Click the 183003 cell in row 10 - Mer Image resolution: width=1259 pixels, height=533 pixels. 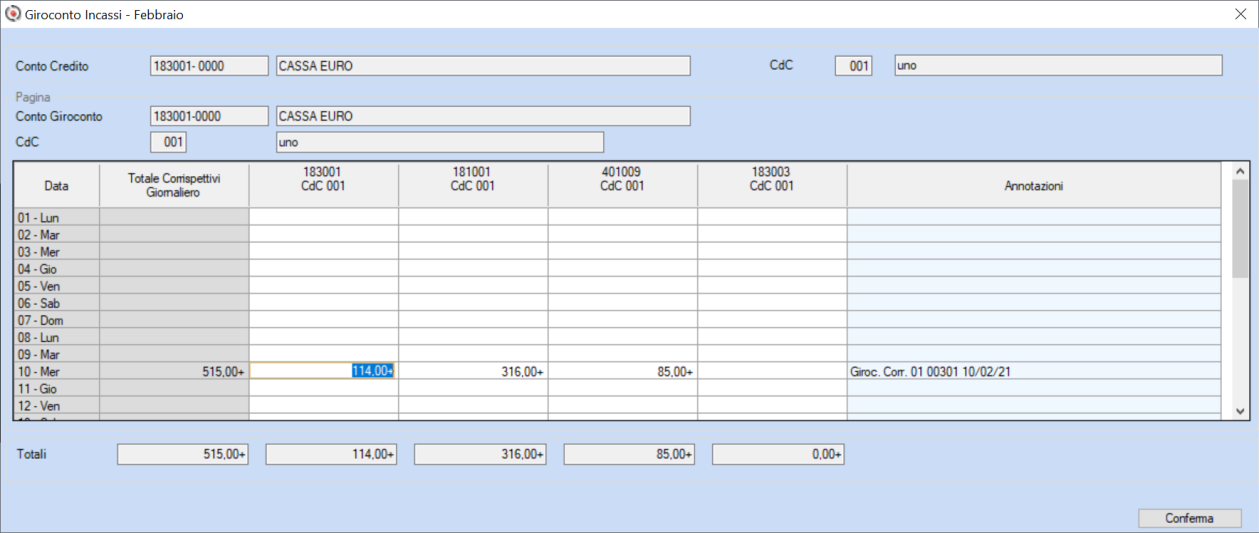[x=772, y=371]
